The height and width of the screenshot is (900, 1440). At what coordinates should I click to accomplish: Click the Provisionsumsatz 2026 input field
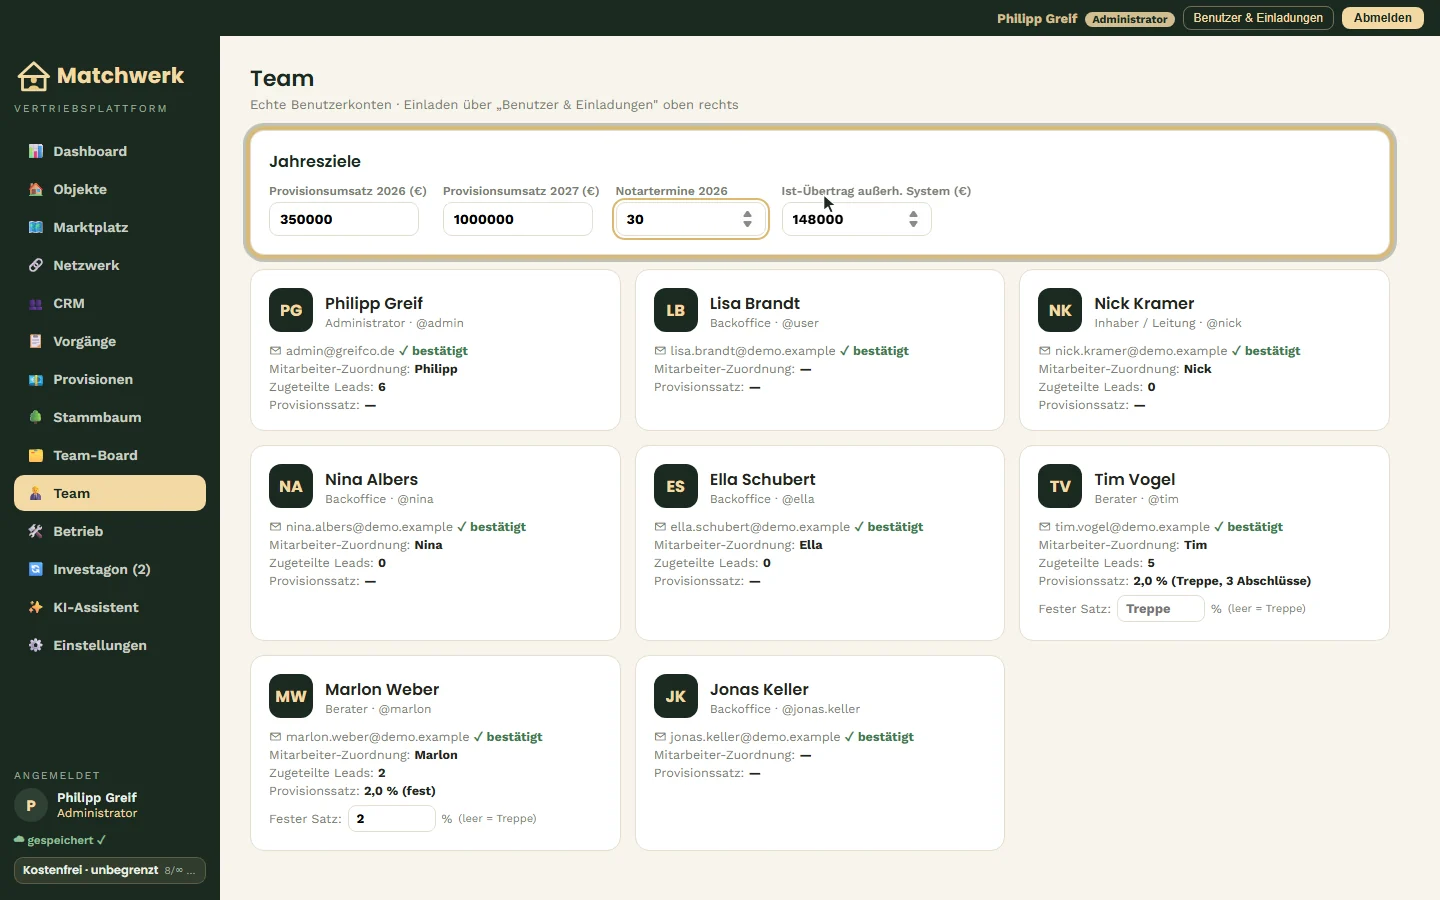(x=344, y=219)
